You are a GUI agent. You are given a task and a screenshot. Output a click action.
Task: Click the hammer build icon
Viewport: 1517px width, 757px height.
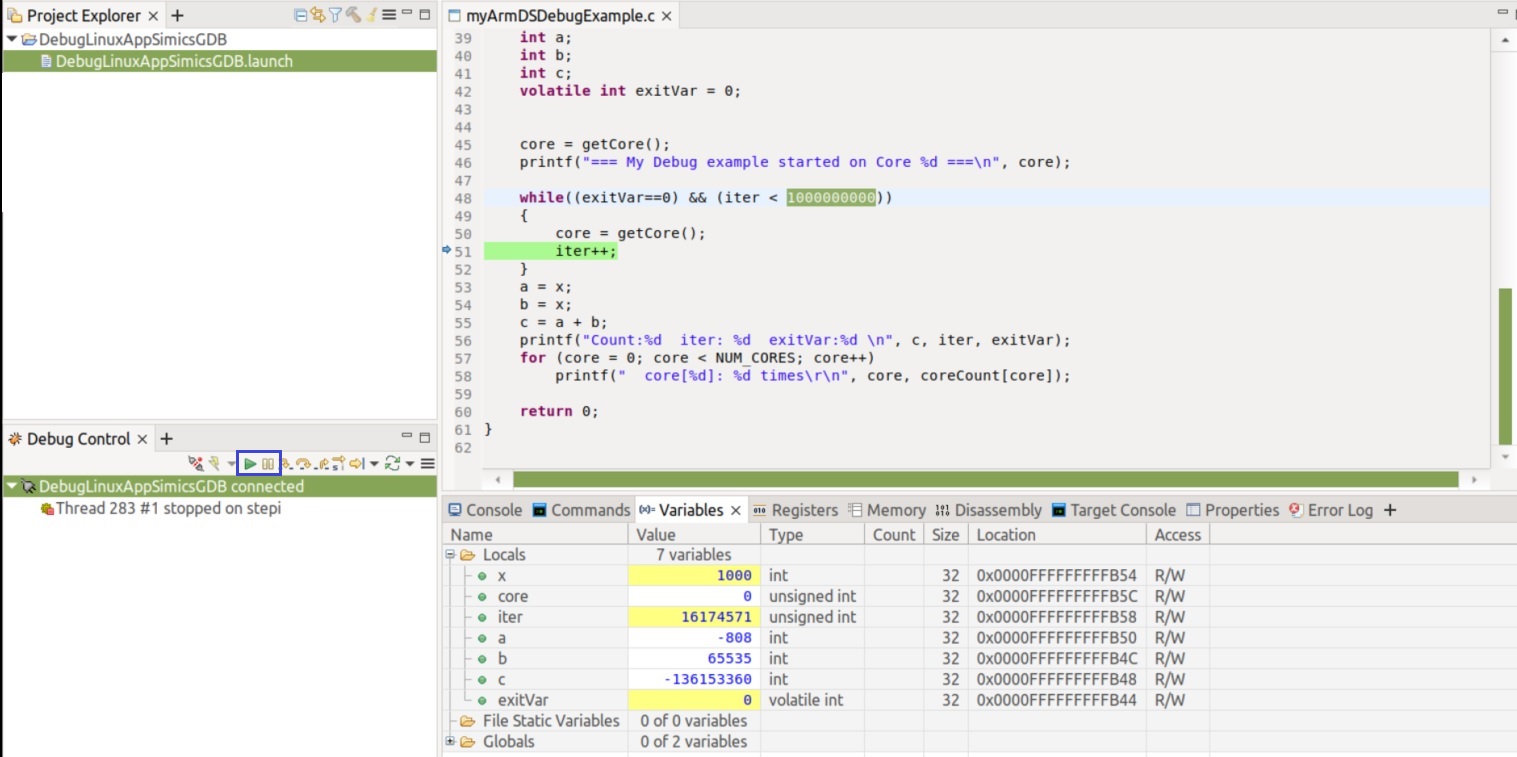(x=353, y=16)
